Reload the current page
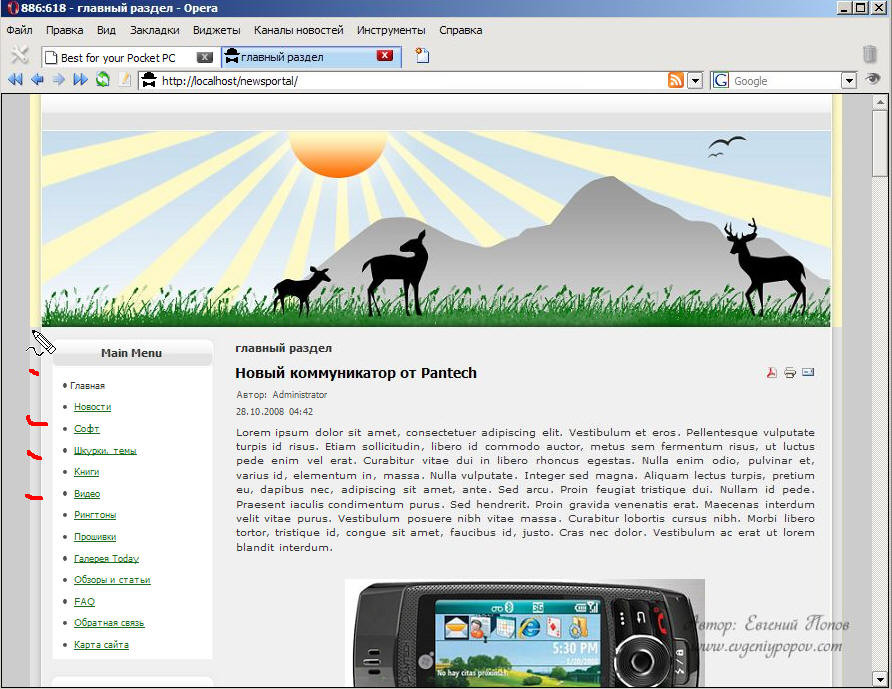 pyautogui.click(x=103, y=80)
